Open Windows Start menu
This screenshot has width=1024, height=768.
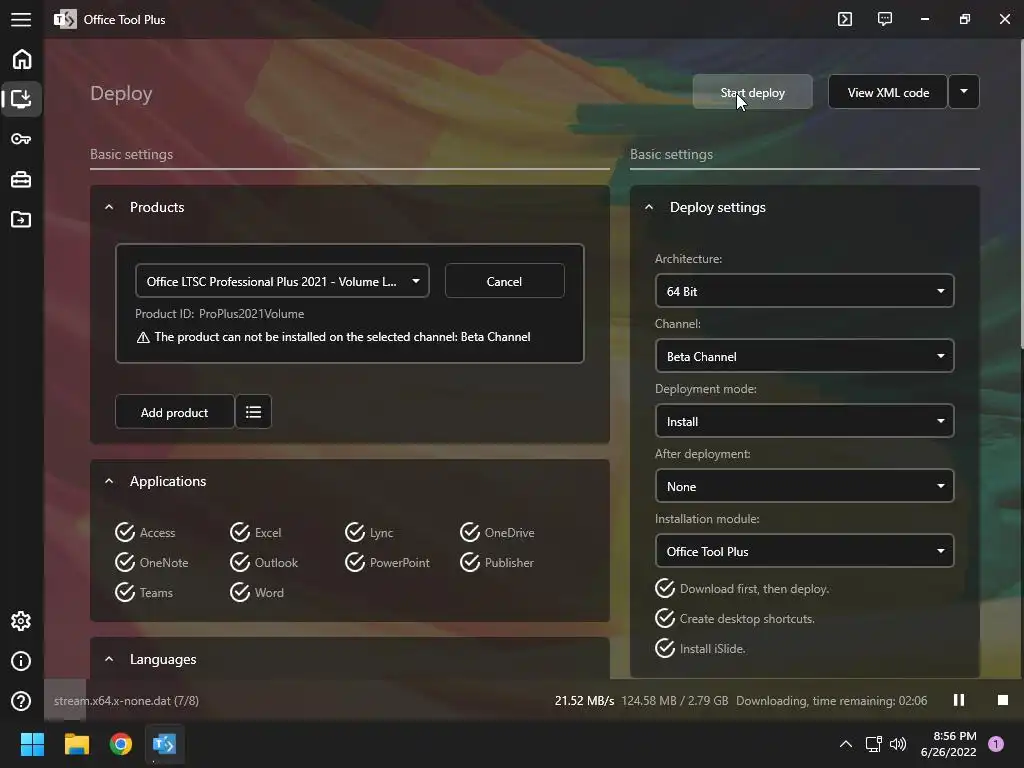[x=32, y=744]
